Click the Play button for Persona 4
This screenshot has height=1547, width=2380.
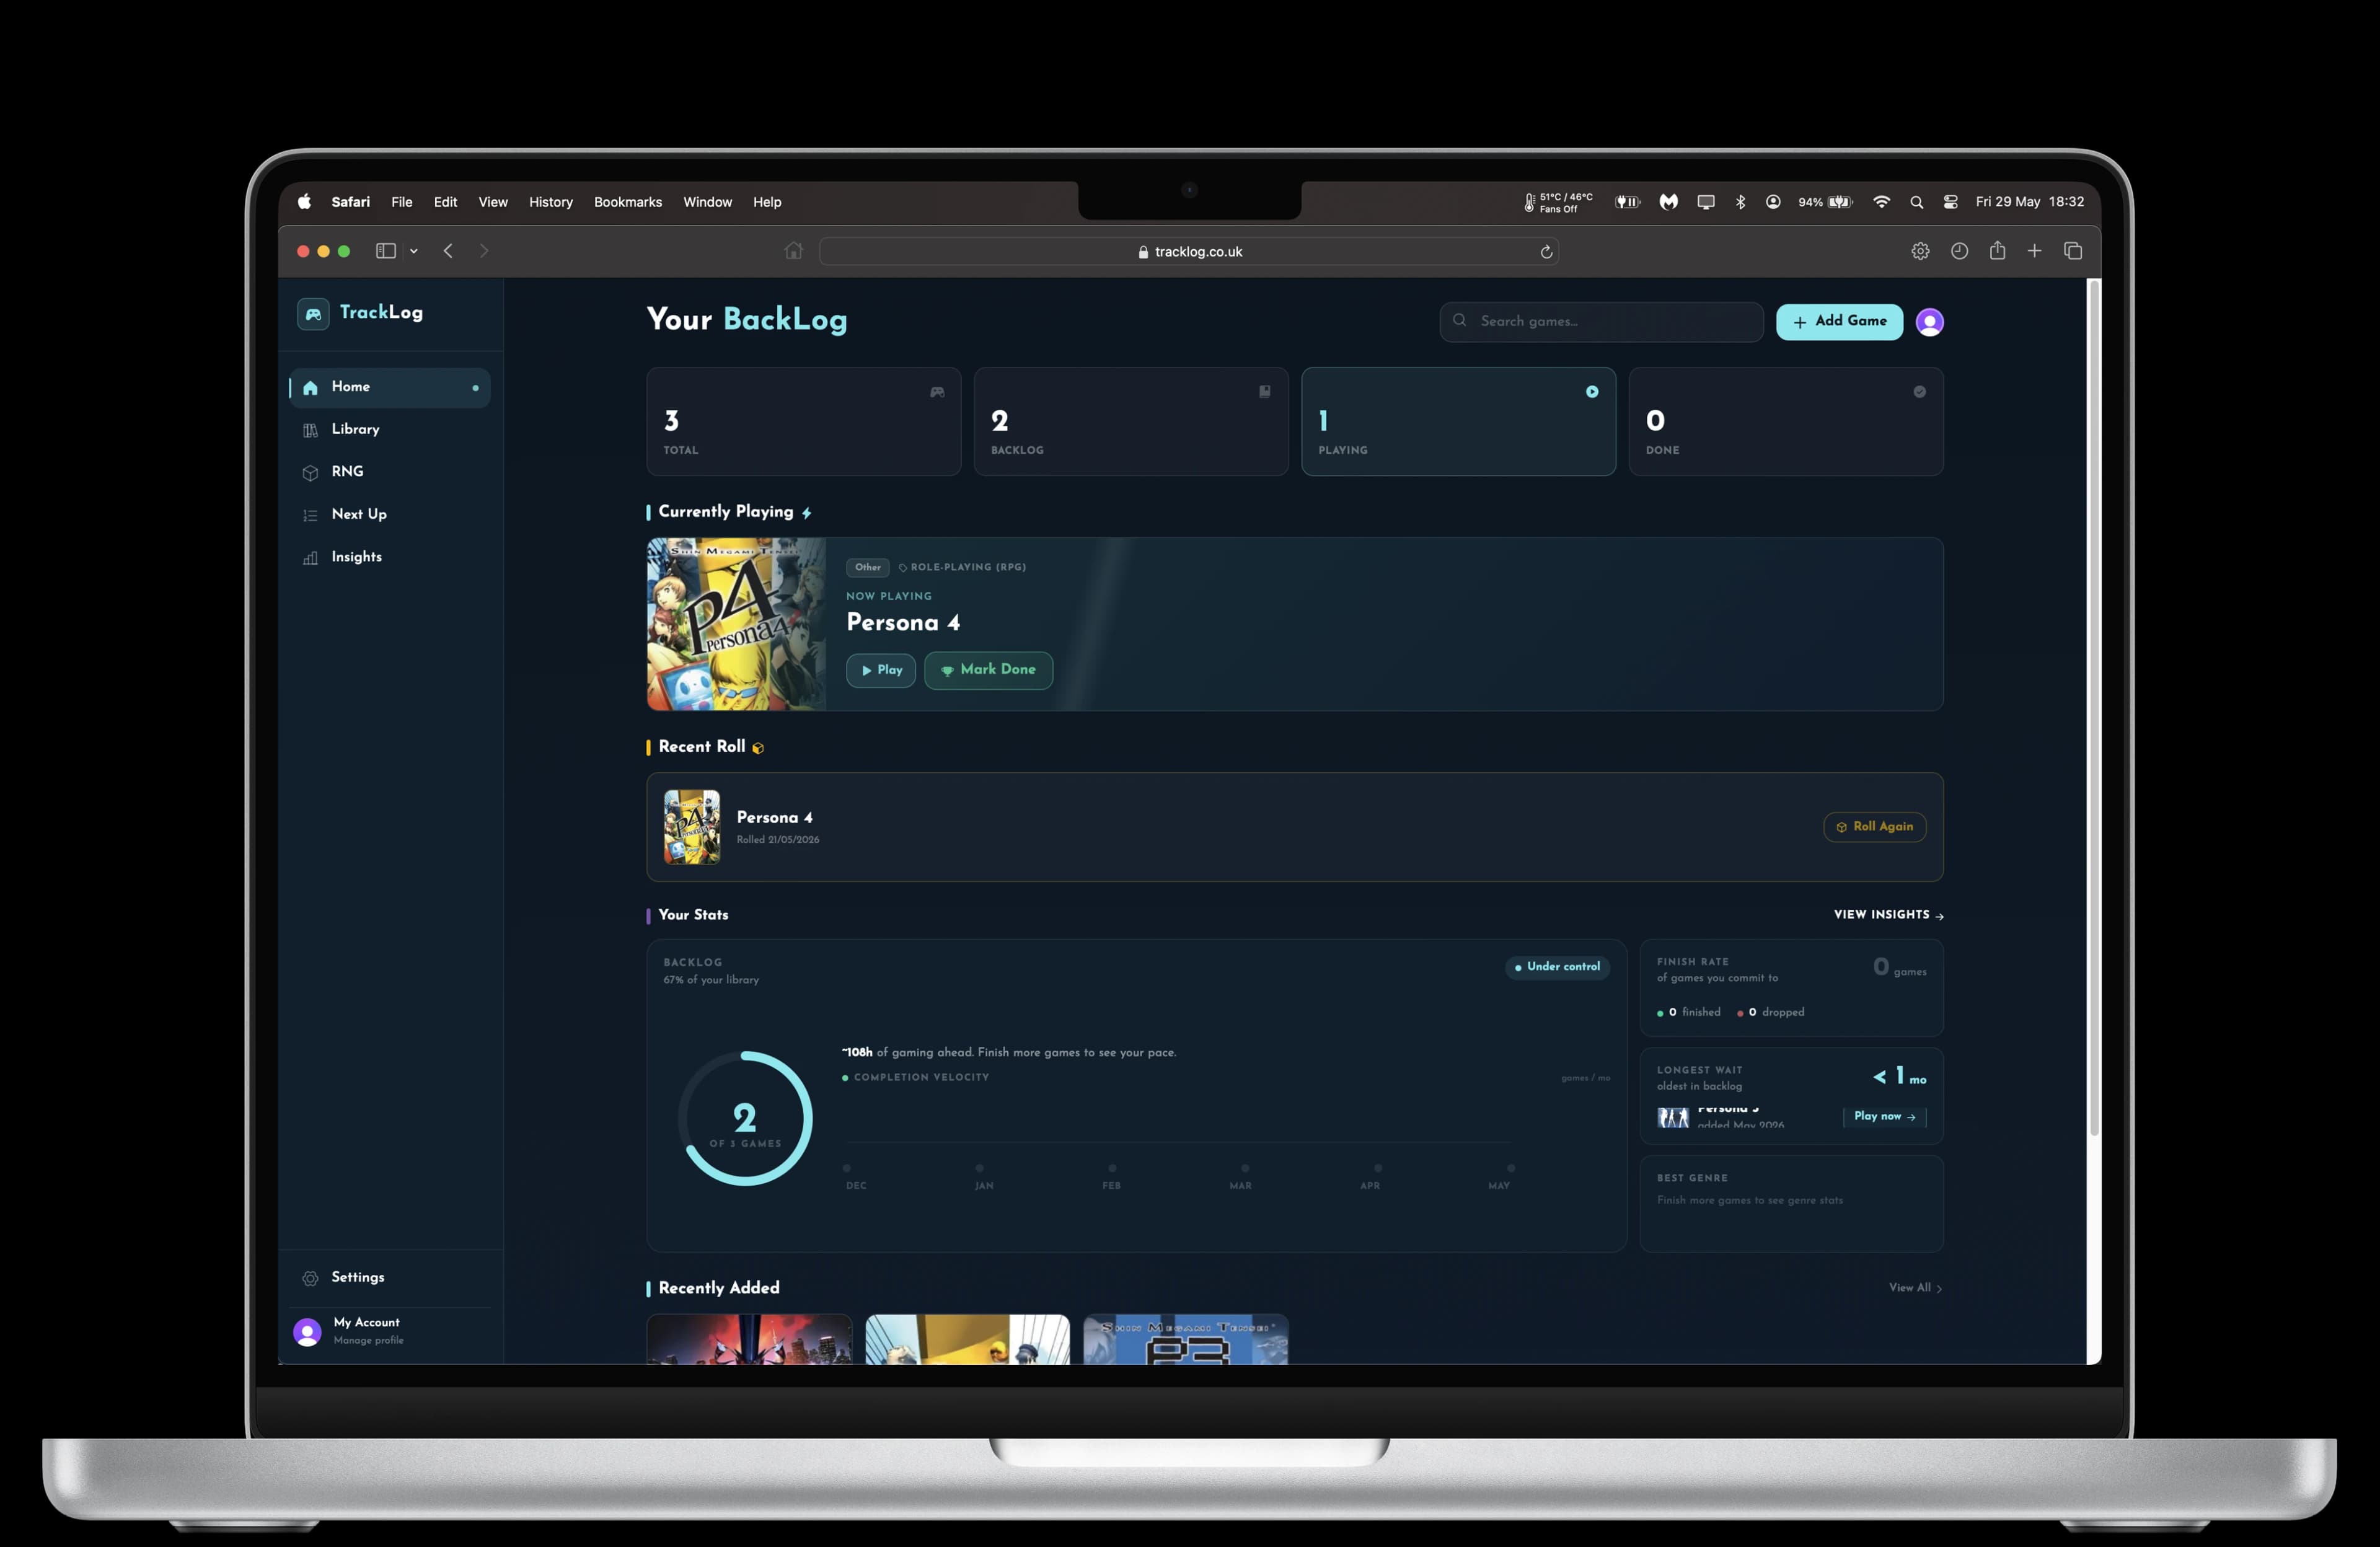click(x=881, y=670)
